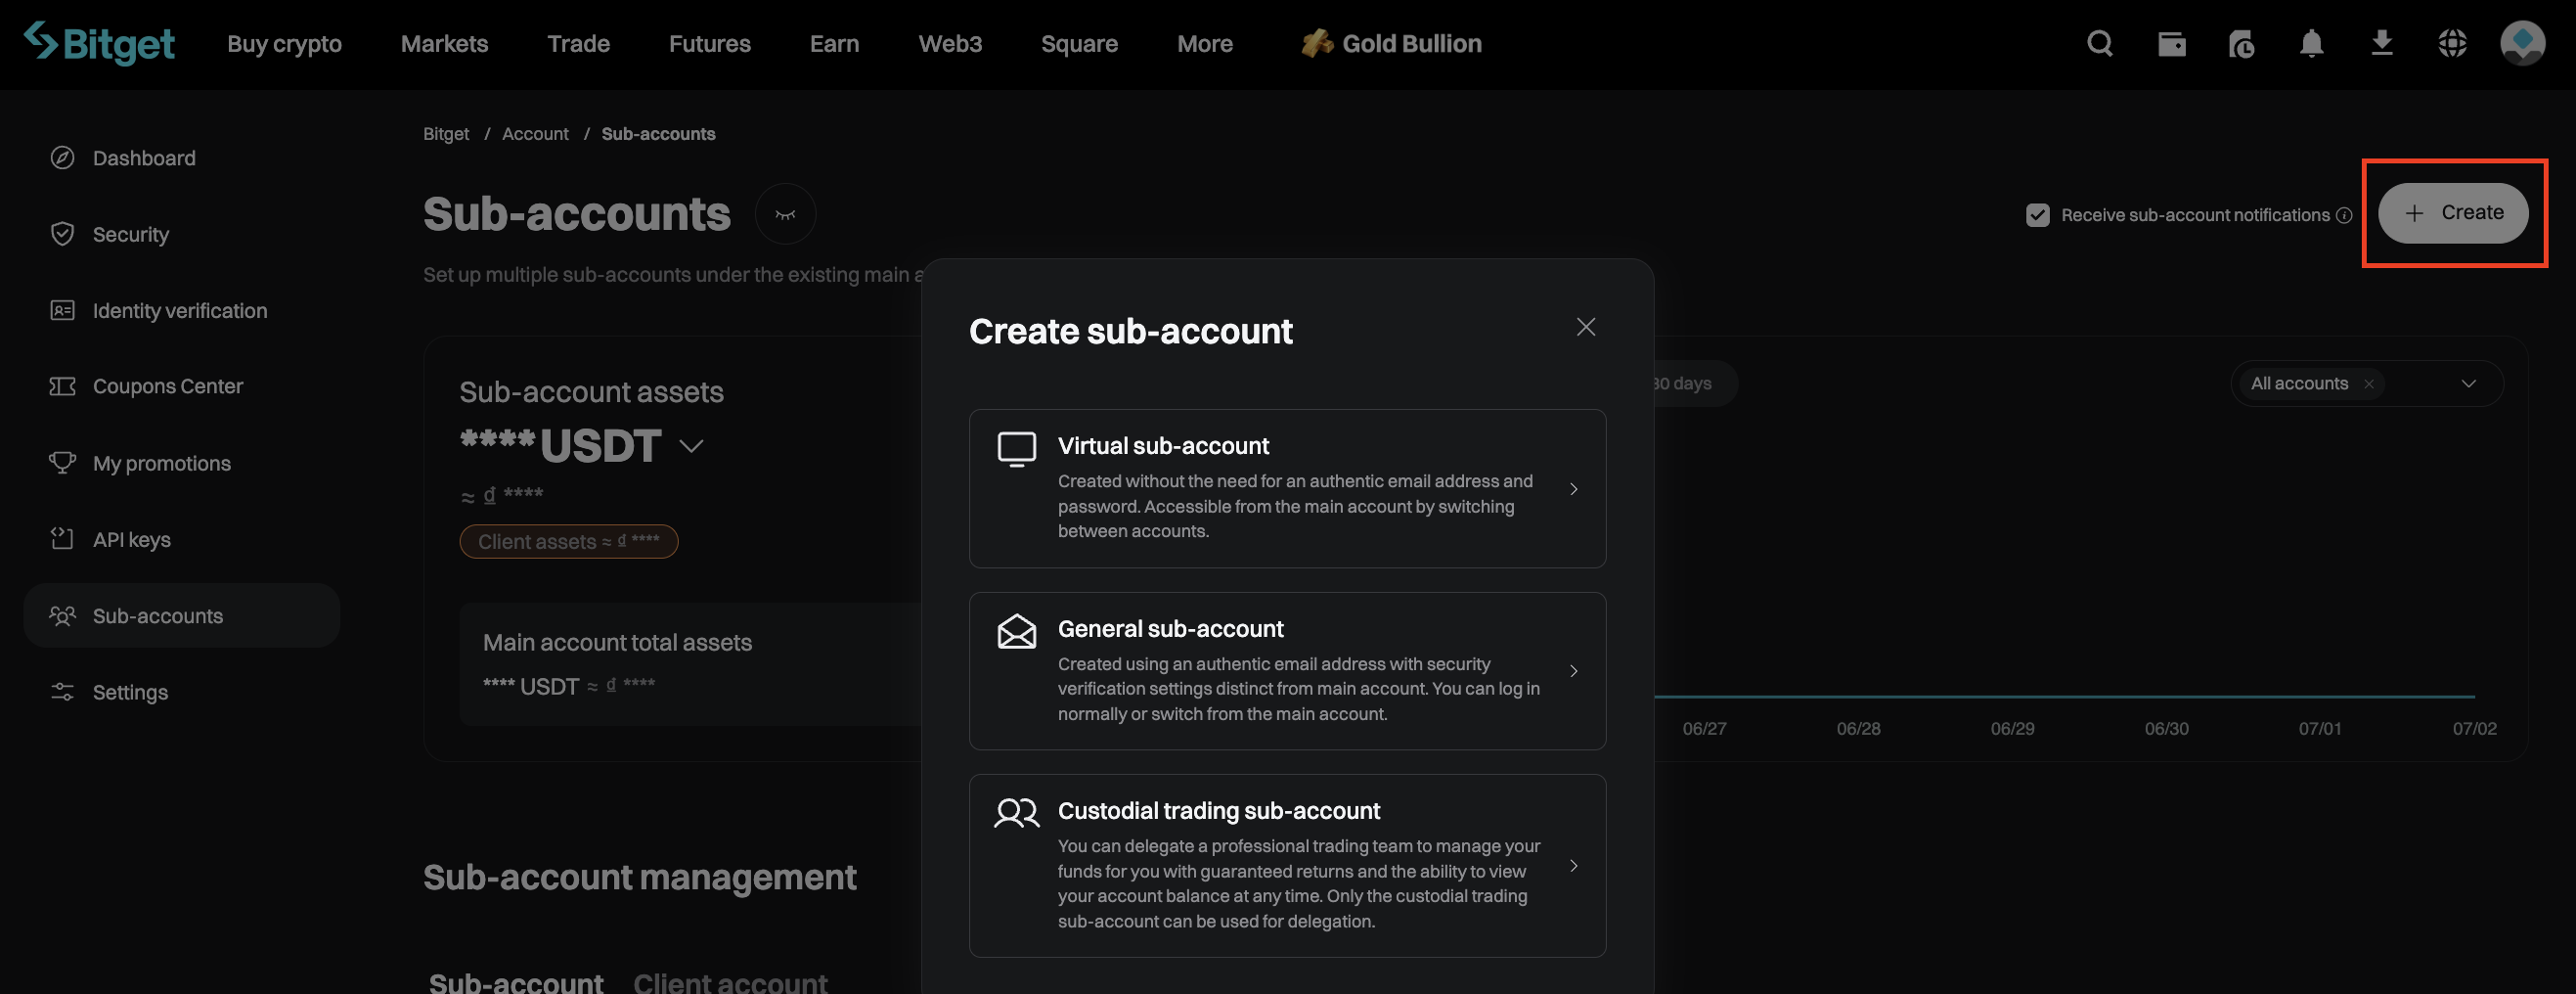The height and width of the screenshot is (994, 2576).
Task: Click the Virtual sub-account monitor icon
Action: 1016,449
